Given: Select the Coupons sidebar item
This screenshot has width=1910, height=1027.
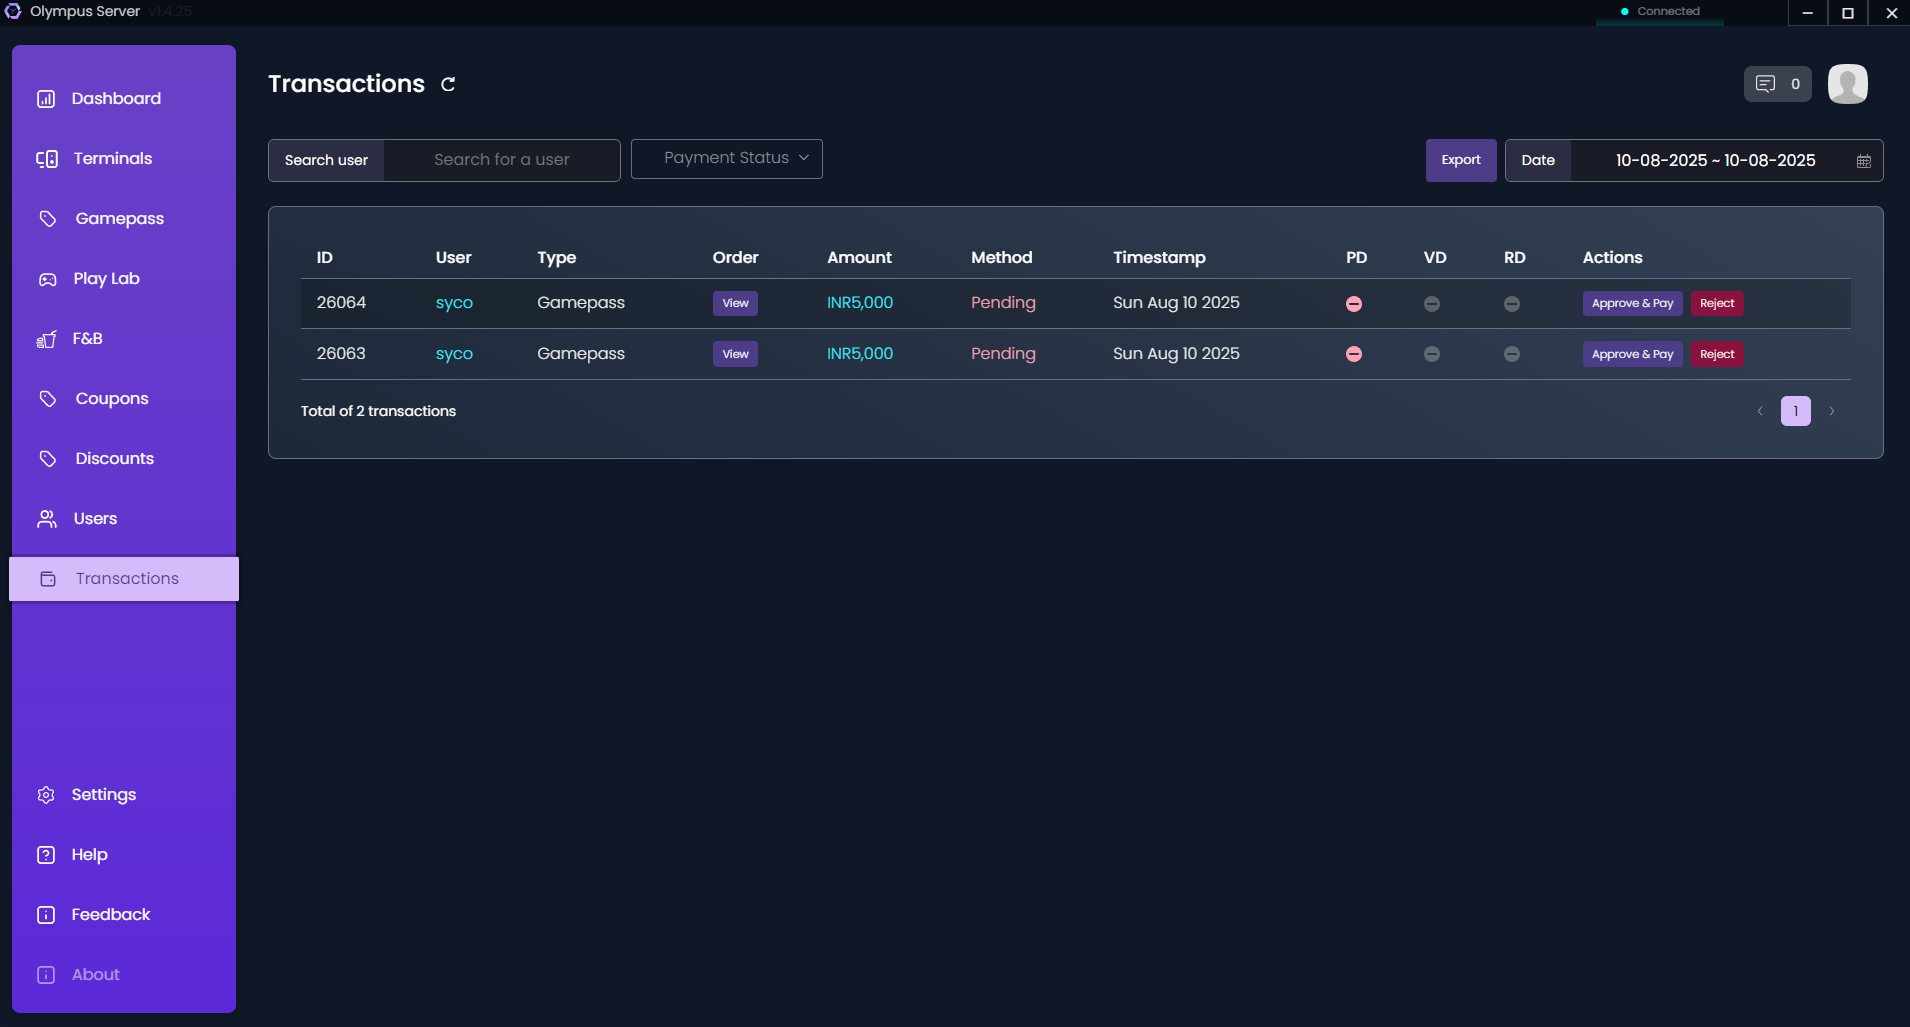Looking at the screenshot, I should (x=111, y=398).
